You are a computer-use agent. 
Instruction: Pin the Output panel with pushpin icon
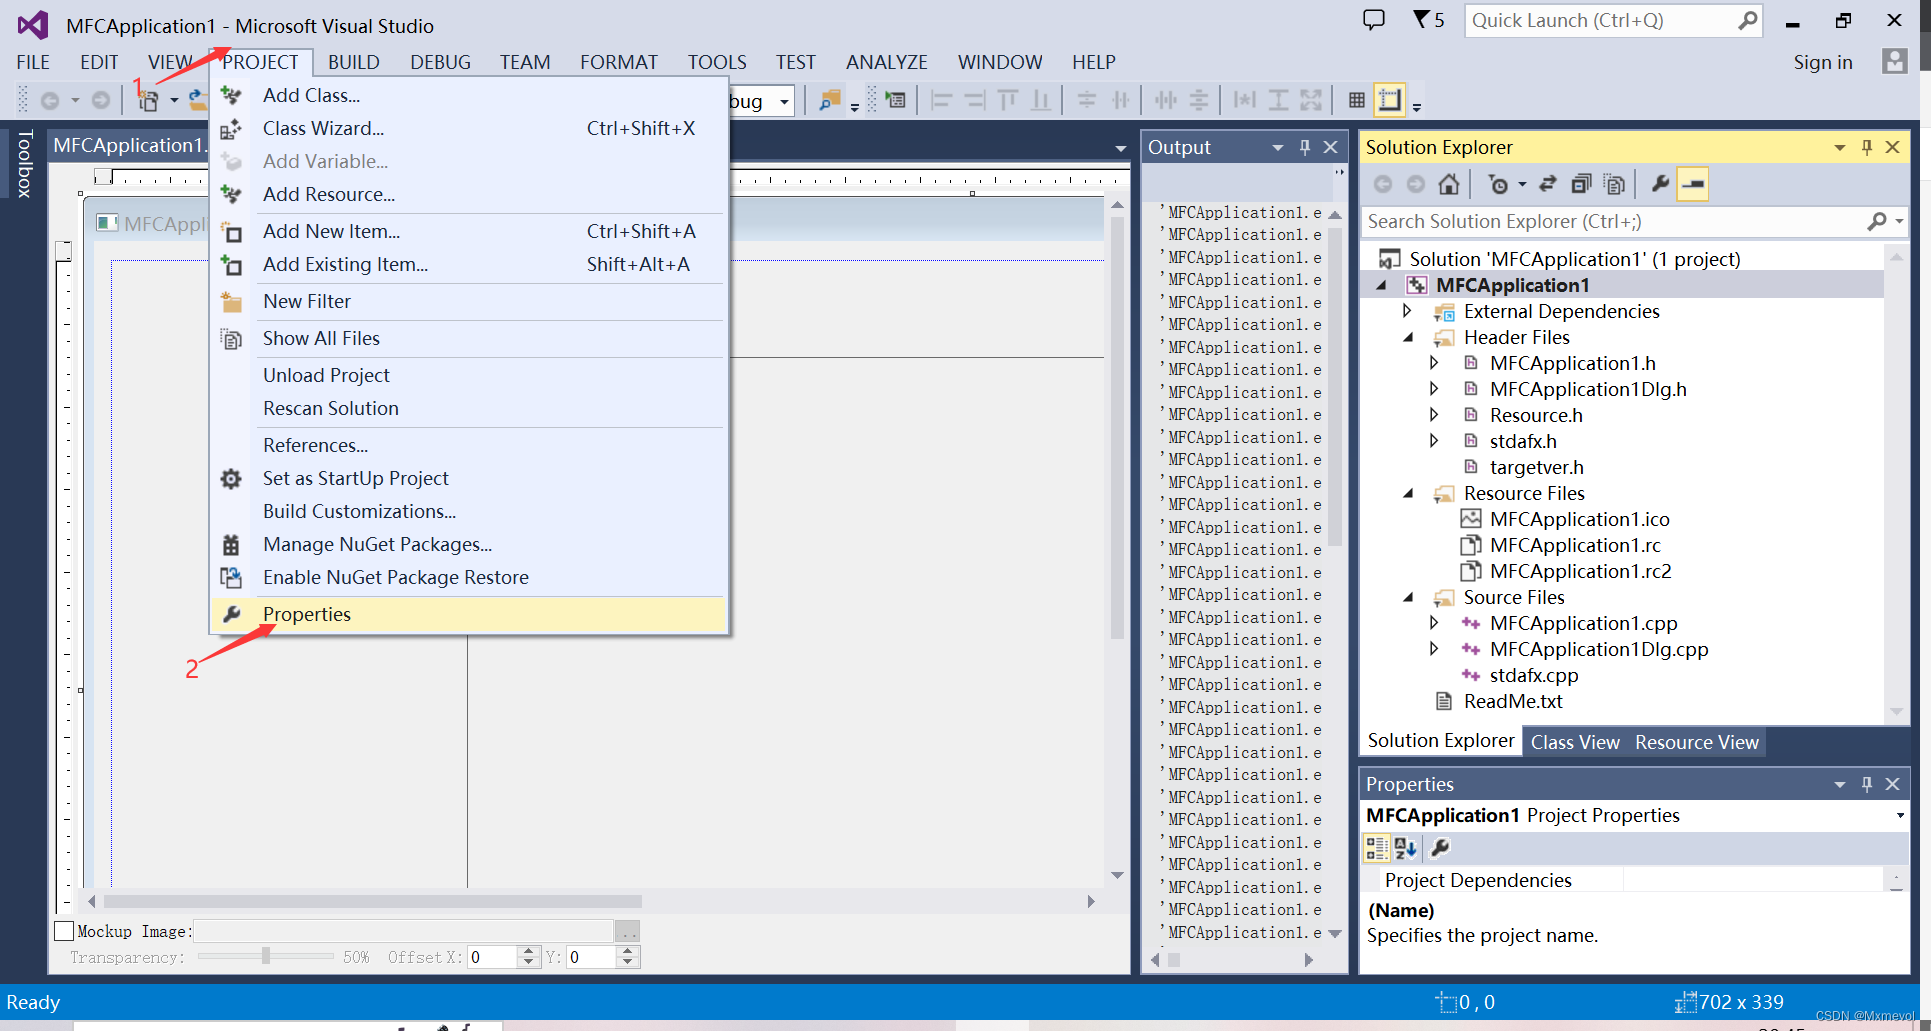coord(1305,147)
